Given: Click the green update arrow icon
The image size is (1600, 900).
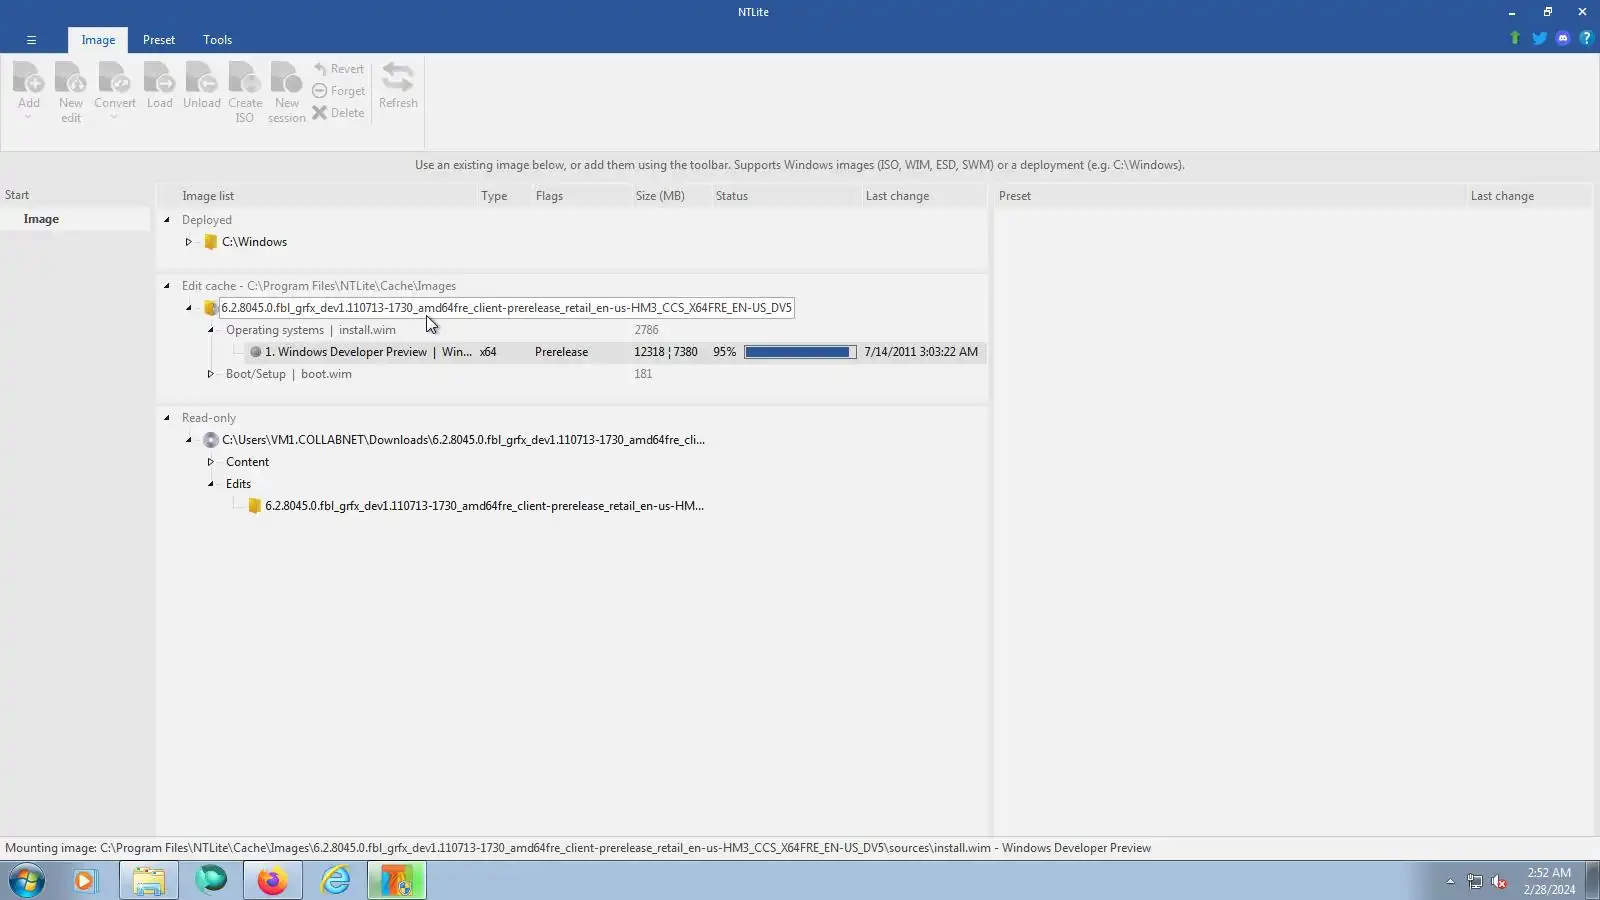Looking at the screenshot, I should (1515, 38).
